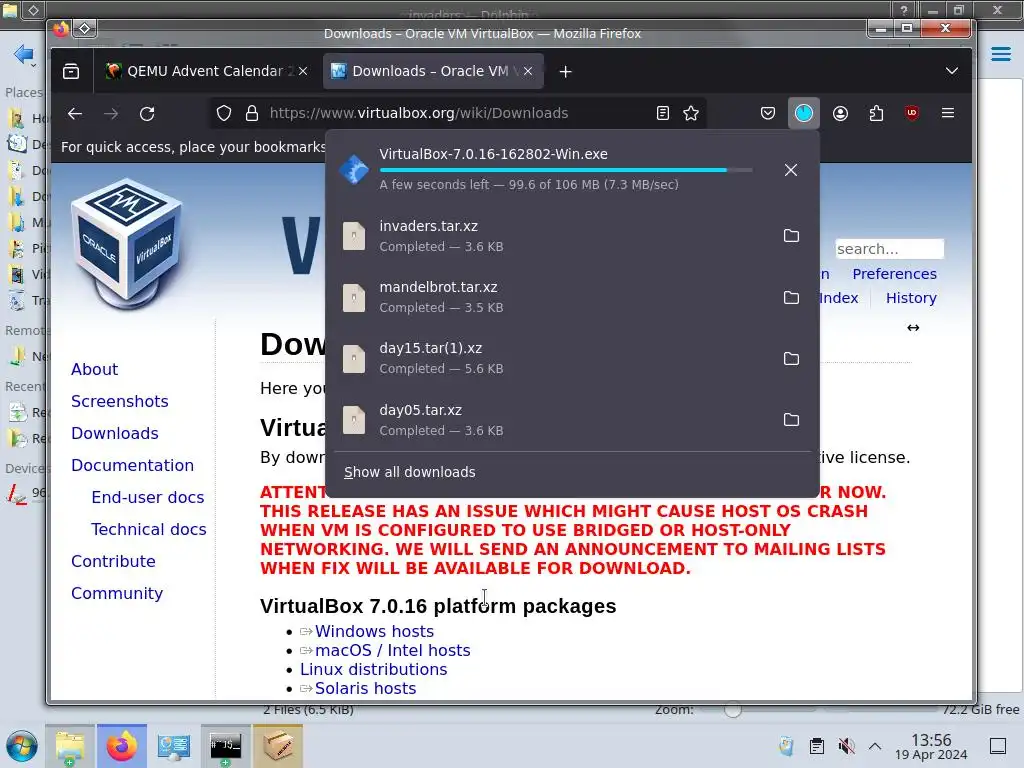Open the Firefox account icon
The height and width of the screenshot is (768, 1024).
coord(840,114)
